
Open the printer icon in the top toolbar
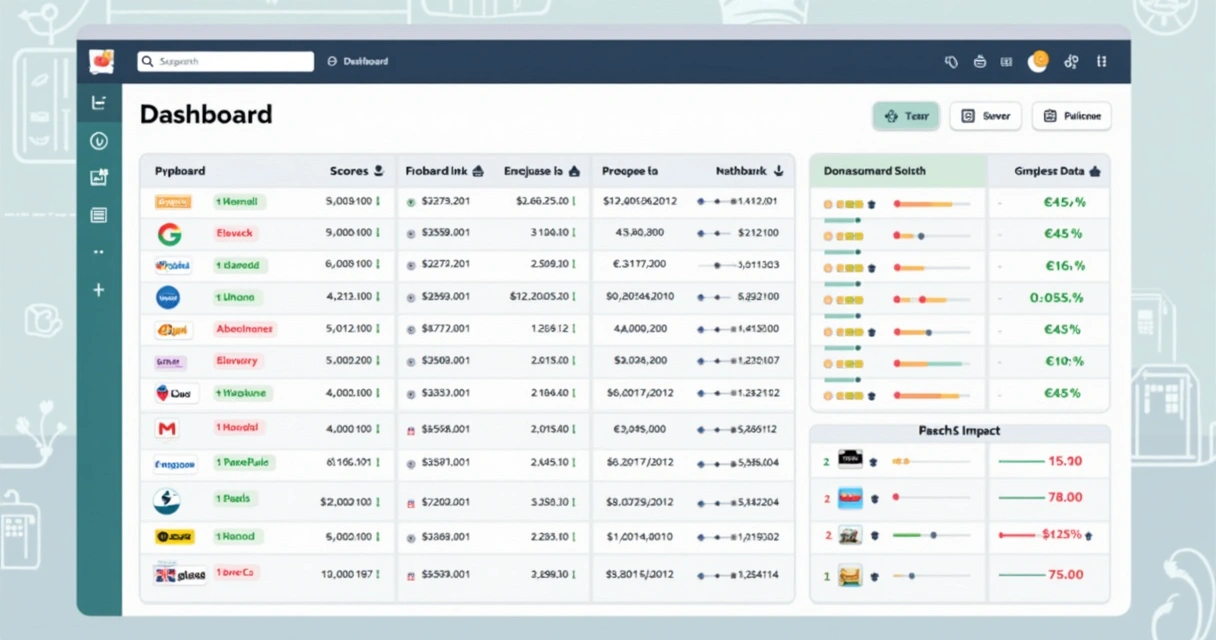pyautogui.click(x=980, y=61)
